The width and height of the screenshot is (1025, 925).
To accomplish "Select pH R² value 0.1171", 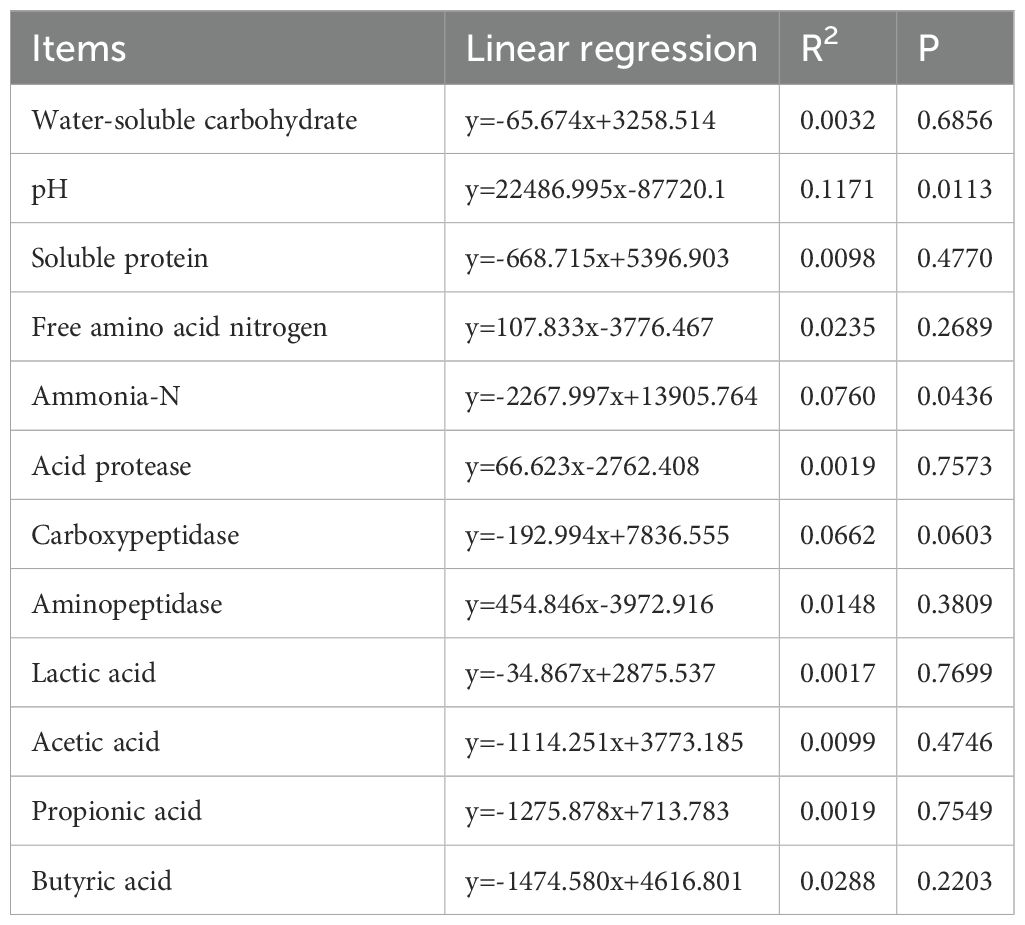I will [837, 190].
